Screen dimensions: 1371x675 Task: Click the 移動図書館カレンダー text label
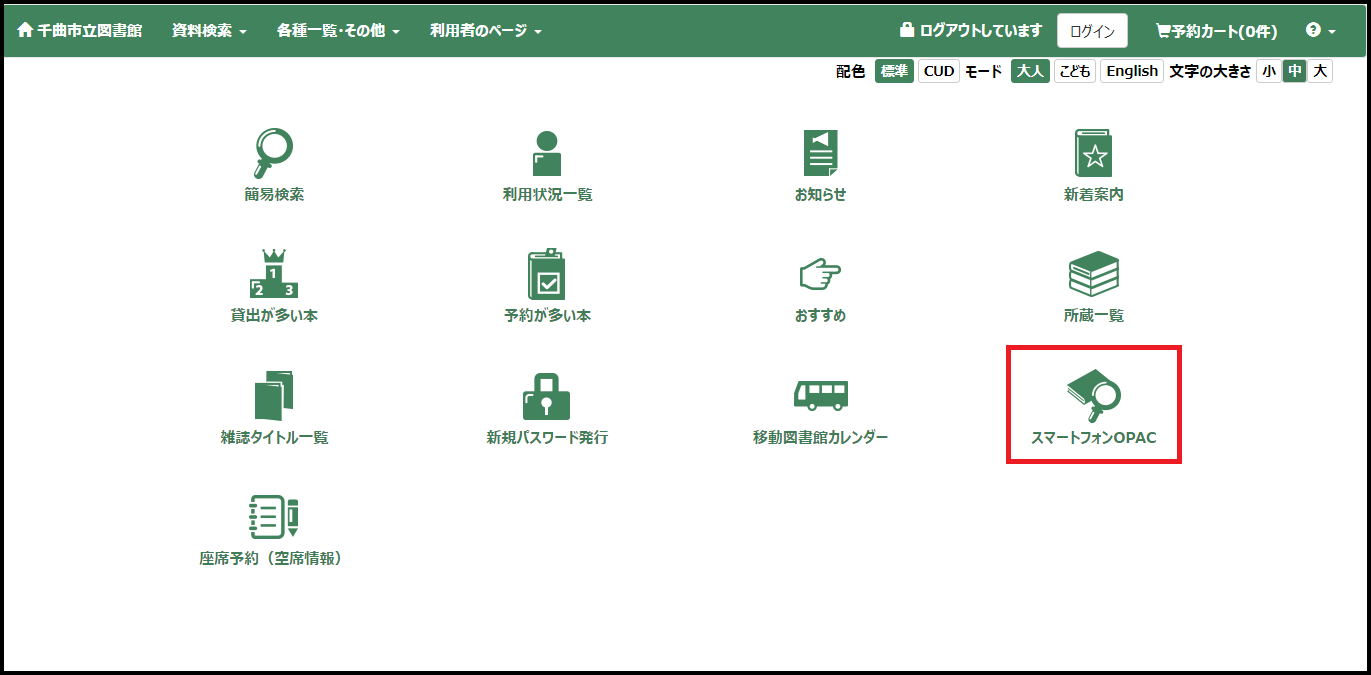[820, 438]
